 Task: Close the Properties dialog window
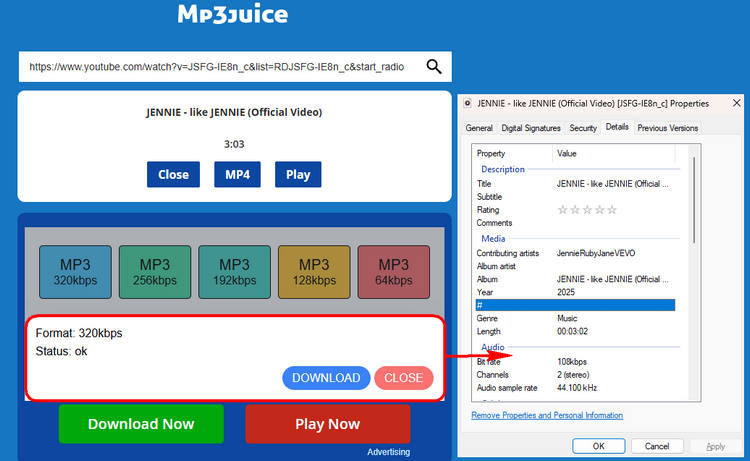737,103
